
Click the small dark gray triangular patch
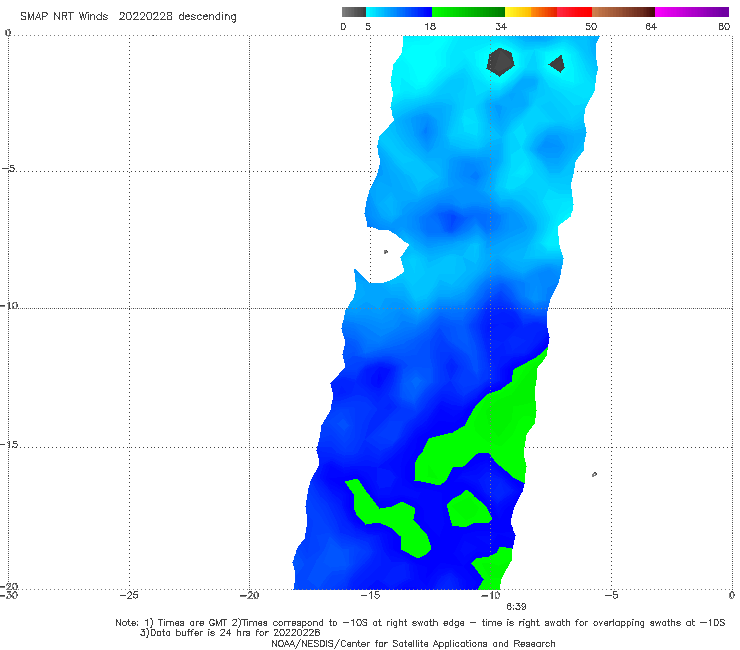click(x=558, y=64)
